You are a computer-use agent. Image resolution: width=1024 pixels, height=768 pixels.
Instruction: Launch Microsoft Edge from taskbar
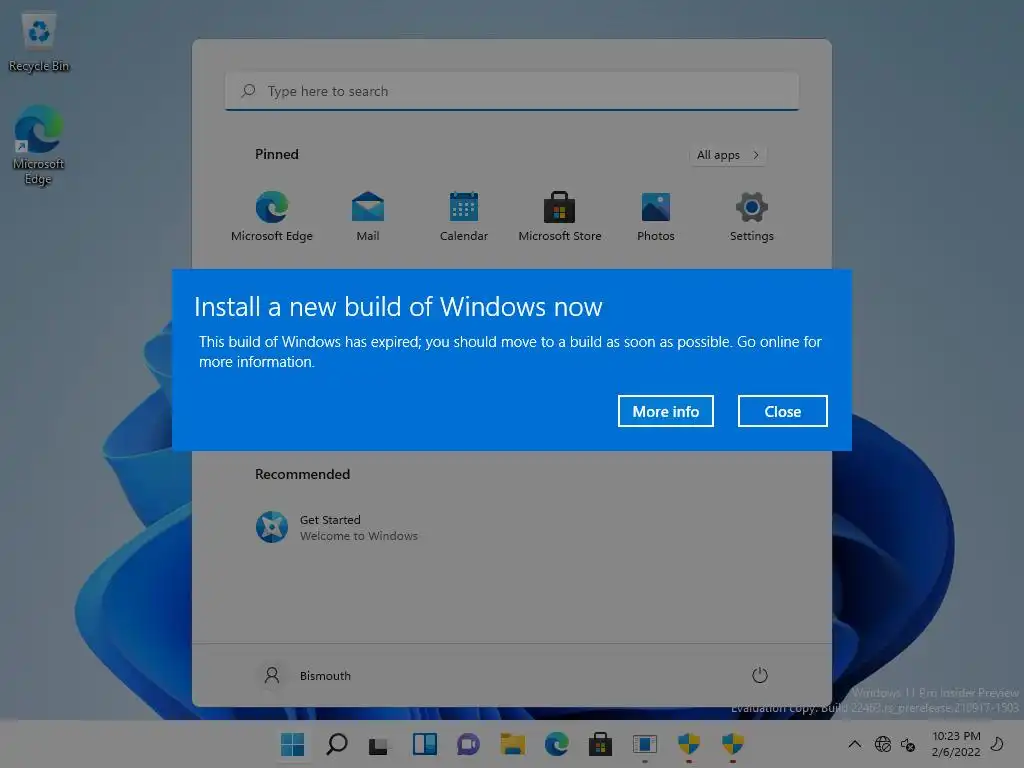point(556,744)
